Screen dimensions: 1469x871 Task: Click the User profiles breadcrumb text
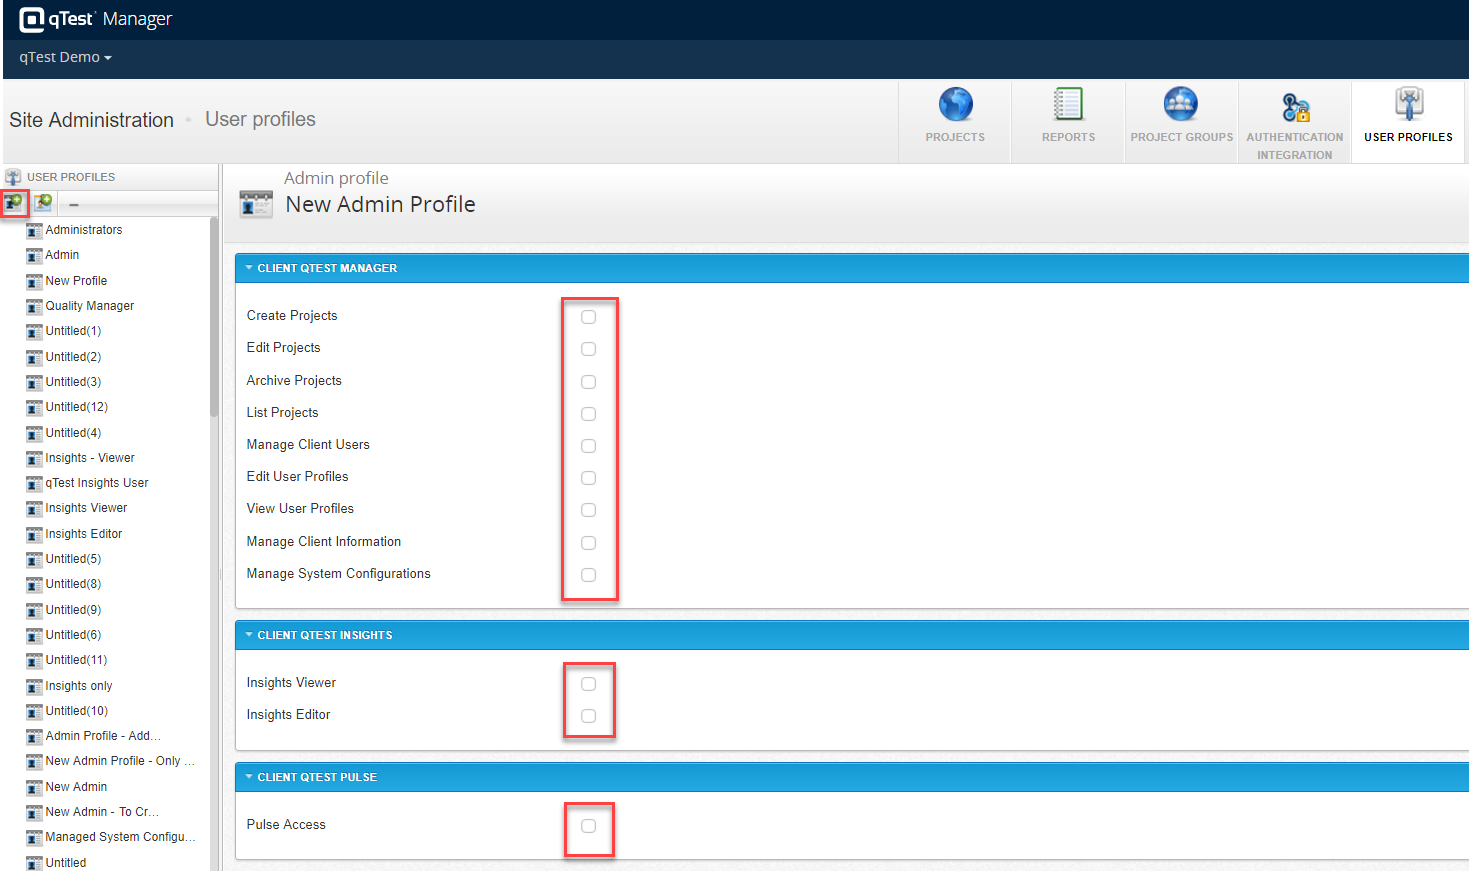(260, 119)
